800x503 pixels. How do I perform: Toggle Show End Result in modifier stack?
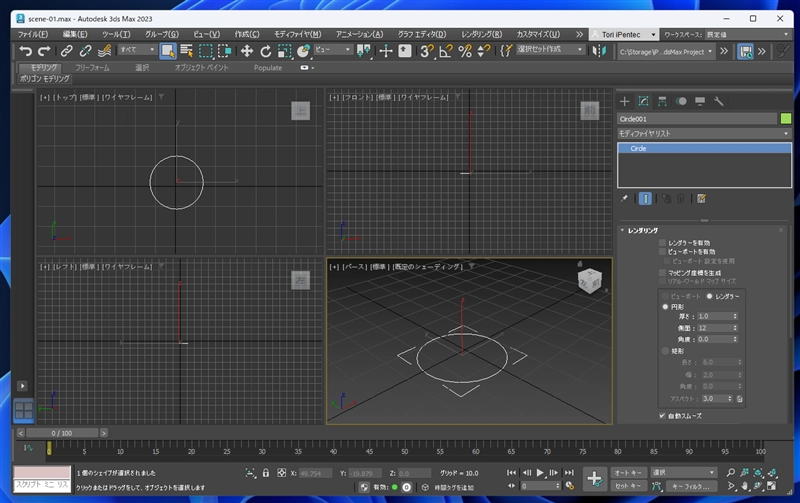click(645, 198)
